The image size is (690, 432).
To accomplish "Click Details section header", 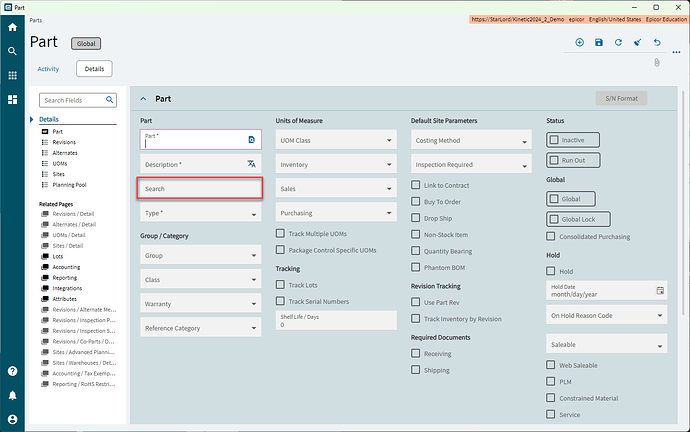I will tap(49, 119).
